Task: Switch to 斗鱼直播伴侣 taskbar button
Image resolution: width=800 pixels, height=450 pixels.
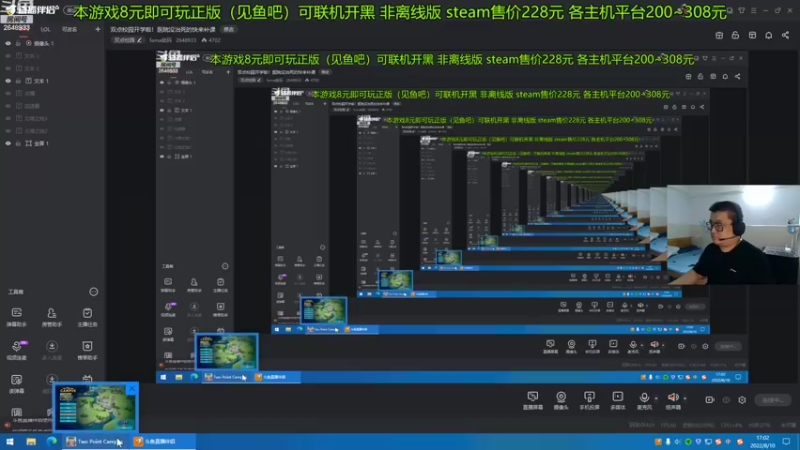Action: [162, 441]
